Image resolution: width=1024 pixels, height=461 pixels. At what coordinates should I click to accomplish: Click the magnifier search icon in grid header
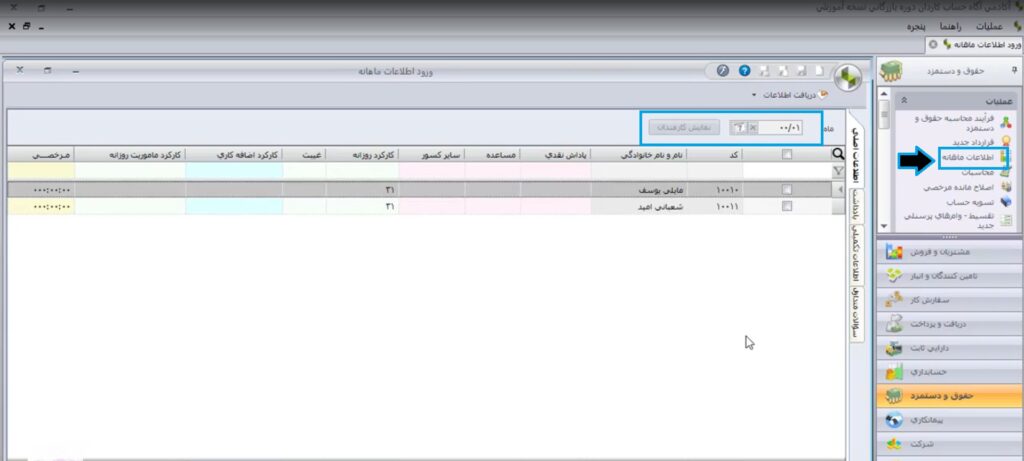(837, 154)
